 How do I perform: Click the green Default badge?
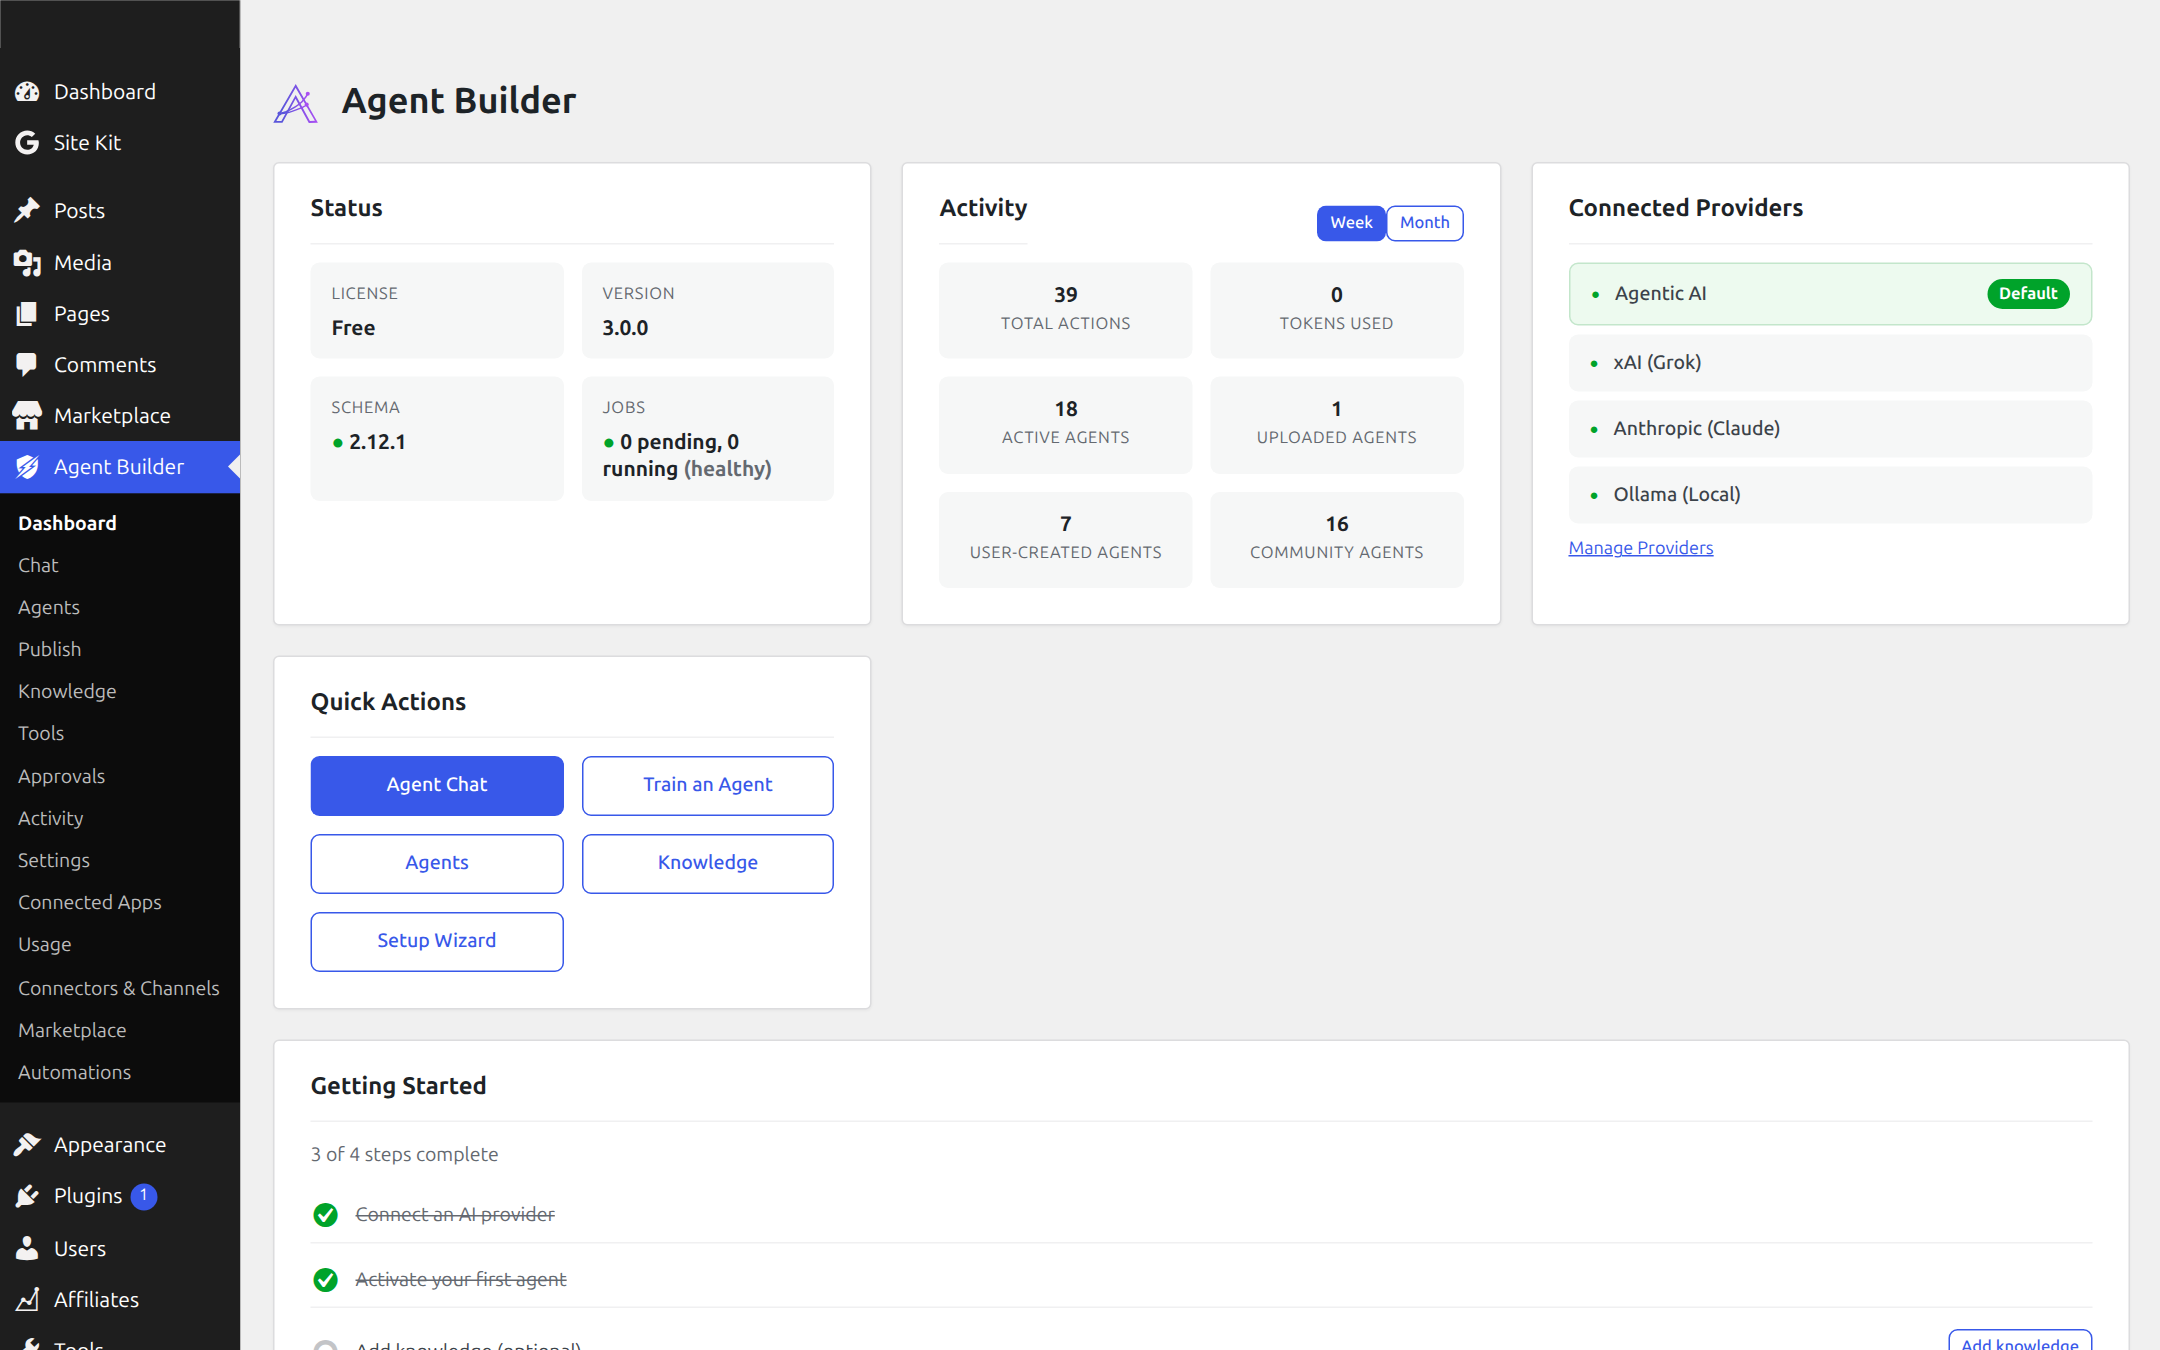tap(2028, 294)
